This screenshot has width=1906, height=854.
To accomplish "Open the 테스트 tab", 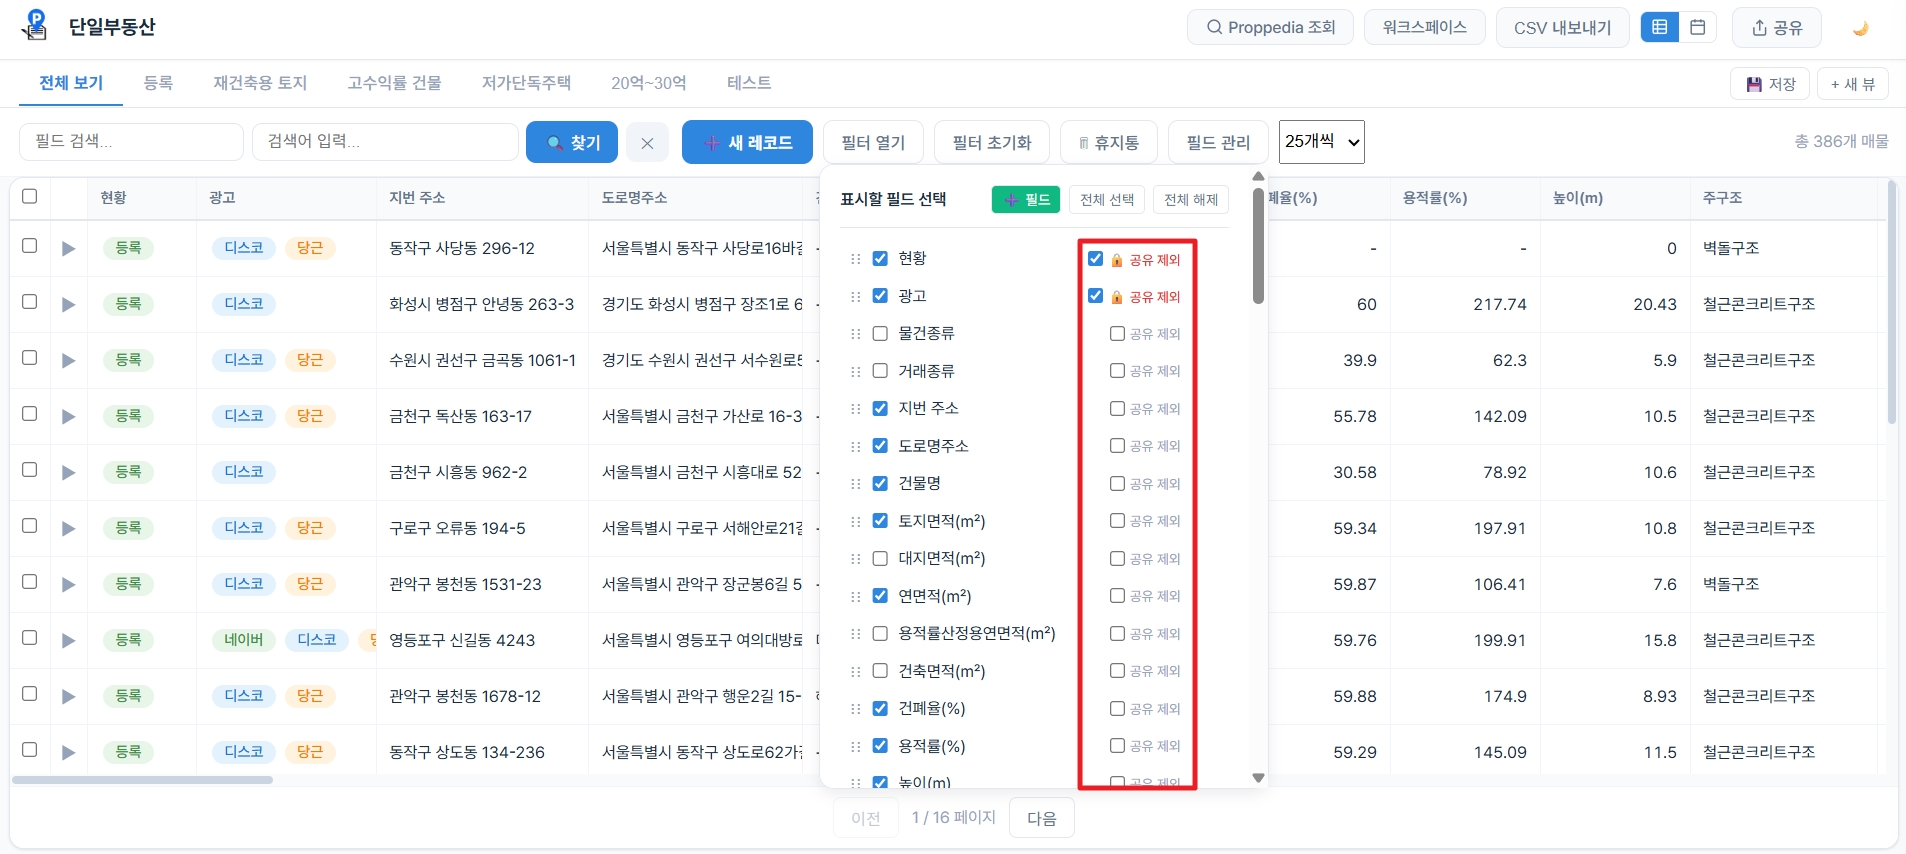I will (749, 83).
